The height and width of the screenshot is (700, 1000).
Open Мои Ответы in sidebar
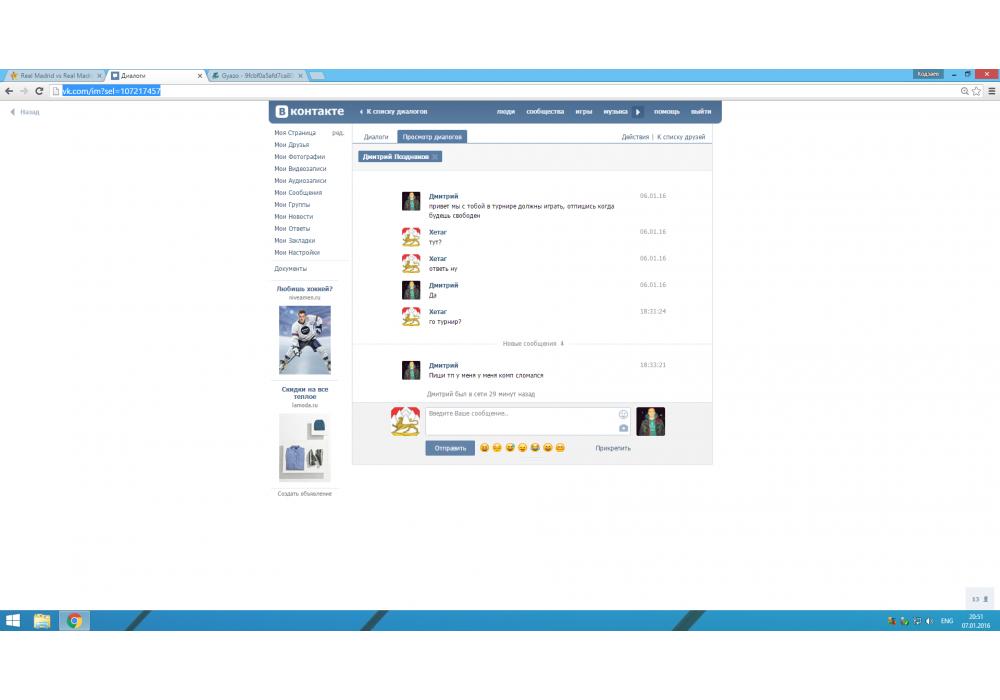pos(292,229)
